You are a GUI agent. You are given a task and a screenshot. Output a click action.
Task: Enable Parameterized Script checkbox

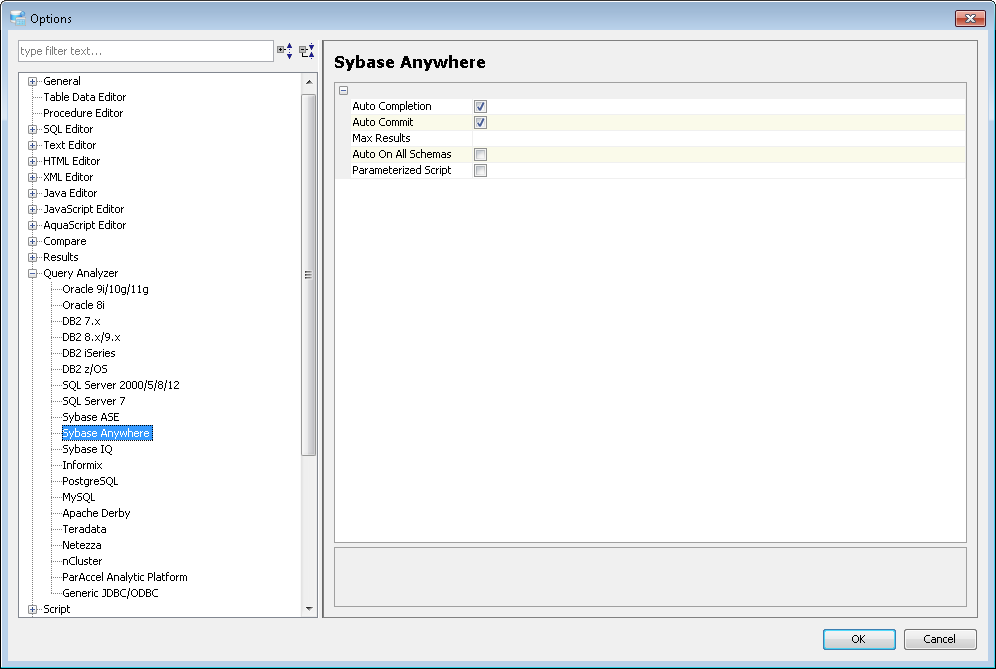(480, 170)
